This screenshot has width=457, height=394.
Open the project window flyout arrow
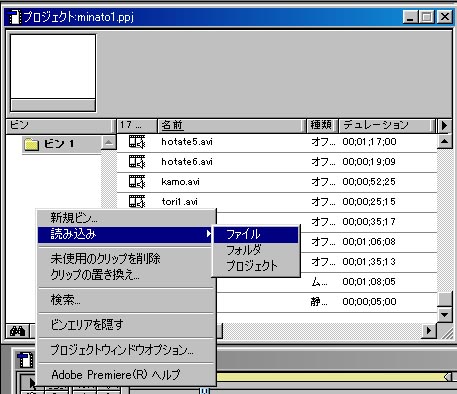[x=444, y=126]
